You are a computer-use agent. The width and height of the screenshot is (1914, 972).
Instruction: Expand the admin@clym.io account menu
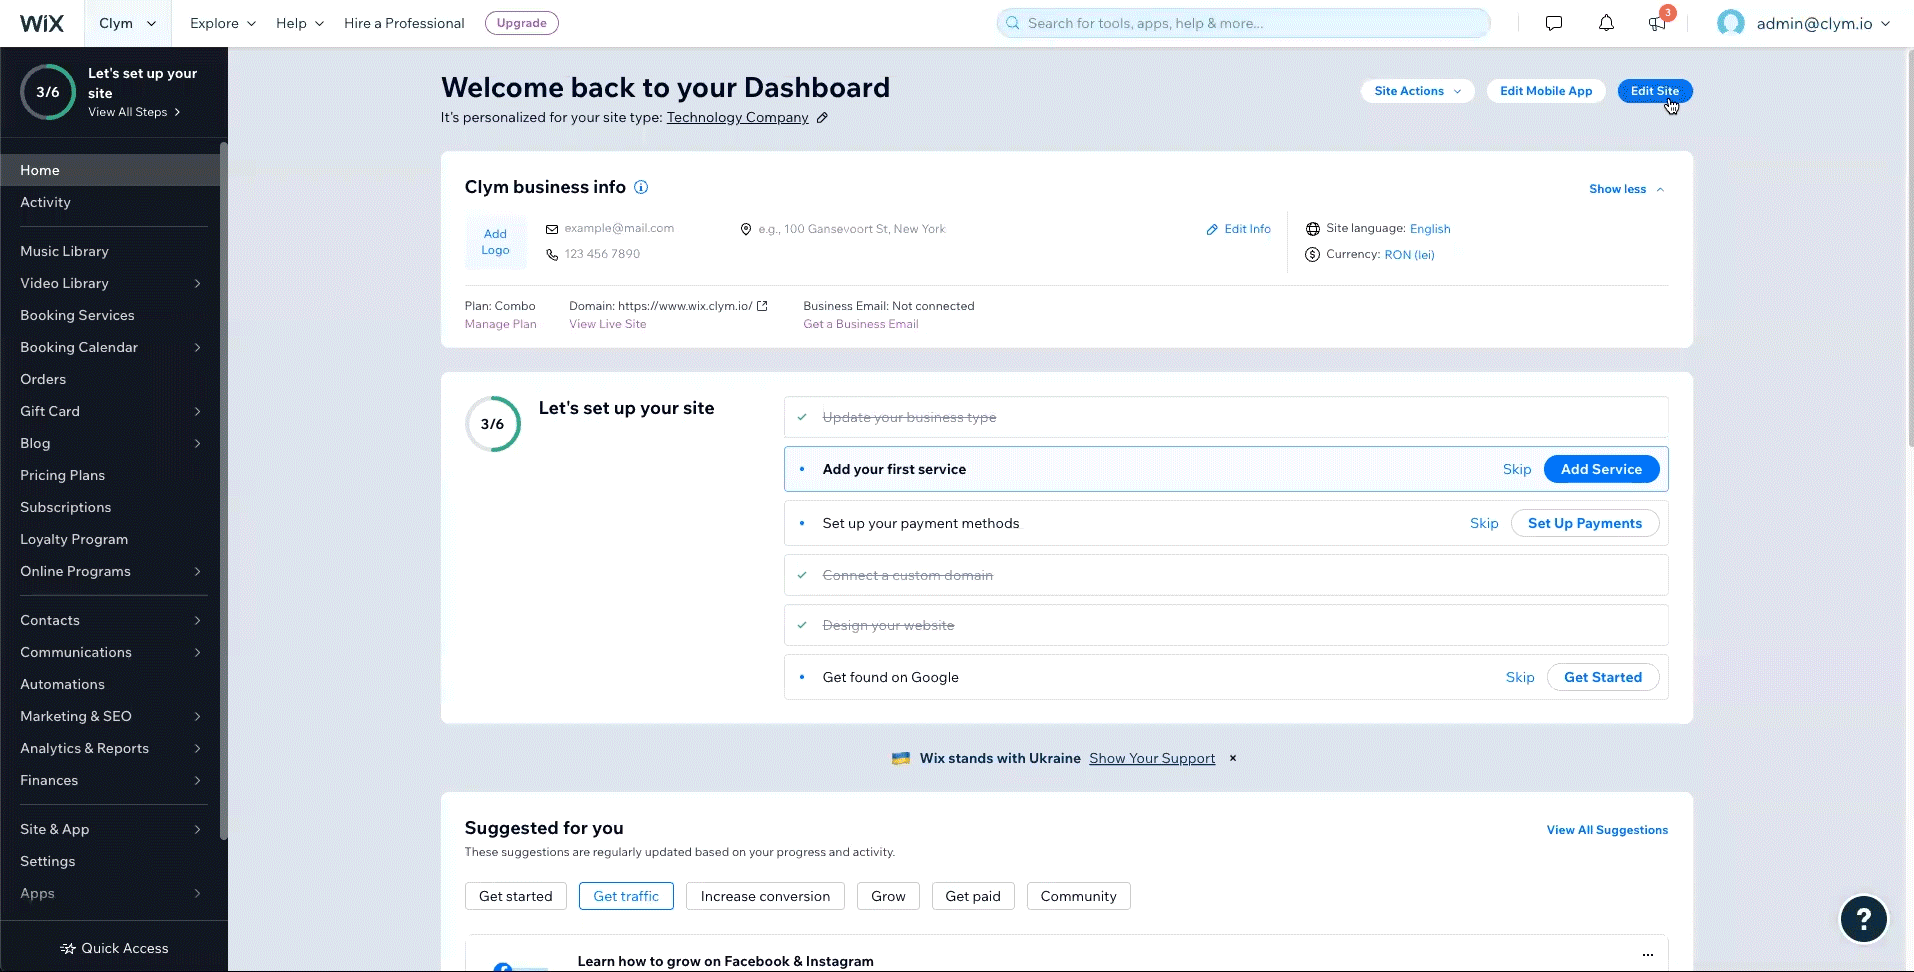tap(1824, 23)
